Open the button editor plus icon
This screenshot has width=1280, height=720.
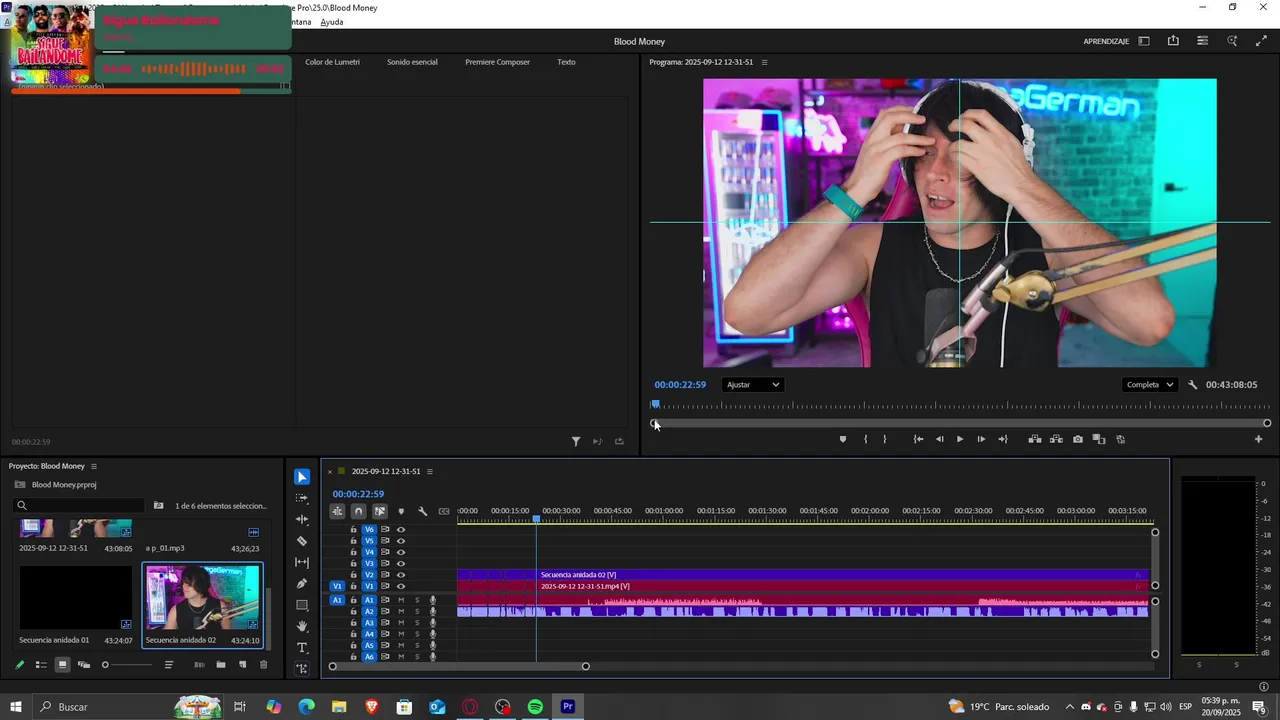pos(1259,439)
